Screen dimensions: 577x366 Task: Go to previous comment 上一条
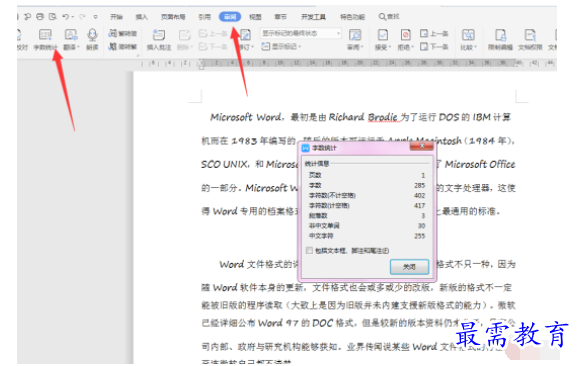(x=213, y=33)
